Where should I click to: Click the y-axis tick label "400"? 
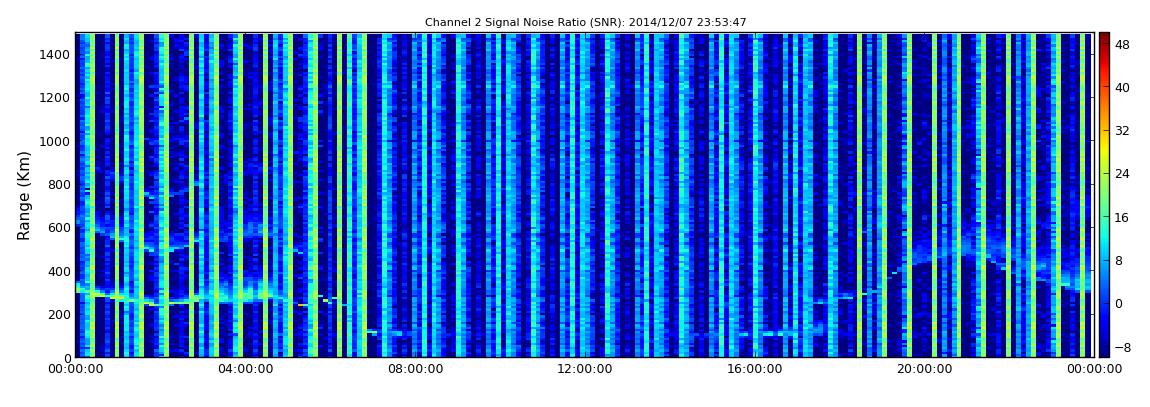click(59, 271)
